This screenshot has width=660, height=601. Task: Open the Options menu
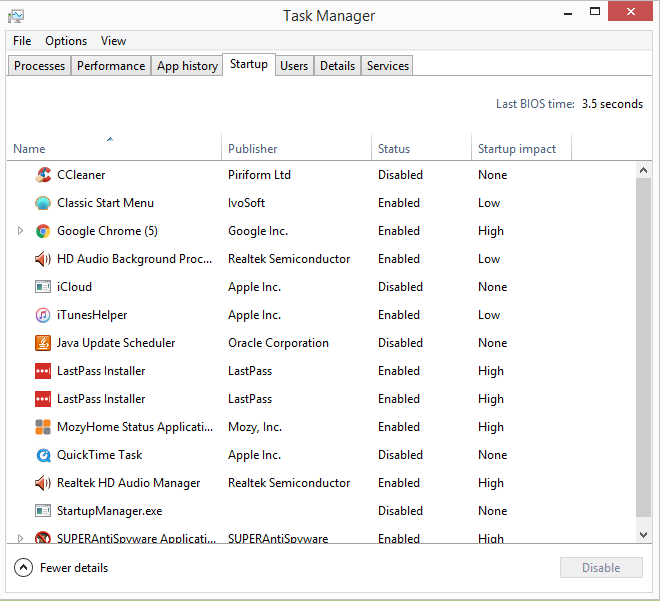pyautogui.click(x=66, y=41)
